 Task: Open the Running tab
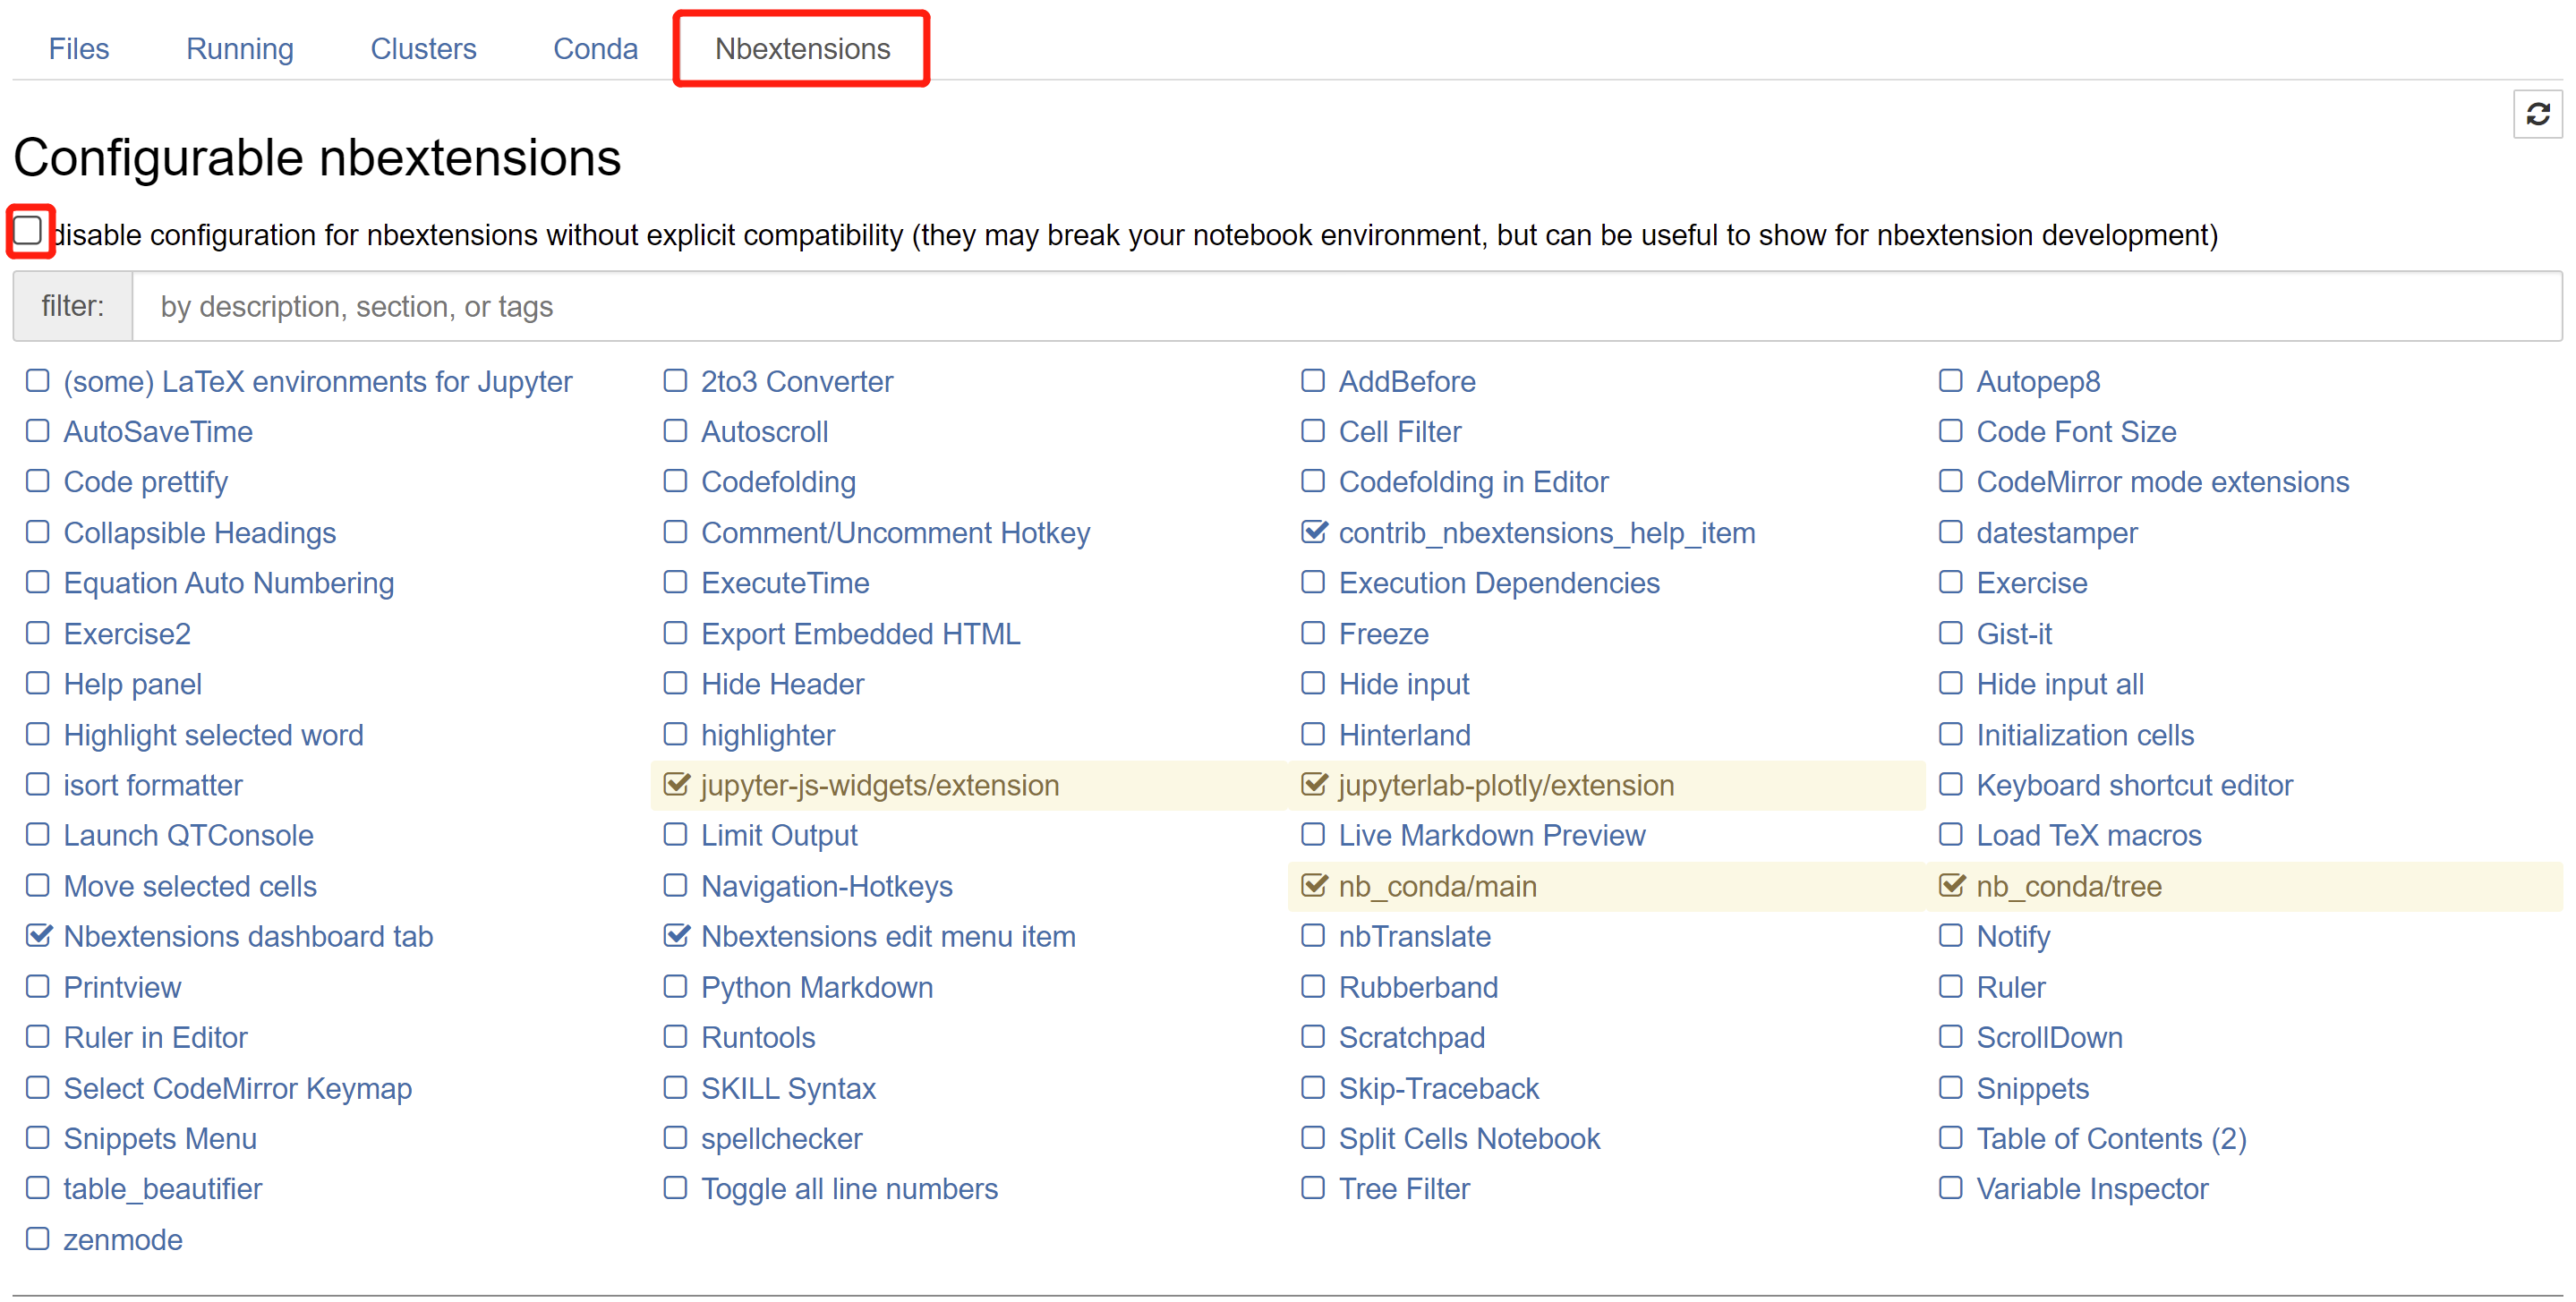click(239, 48)
